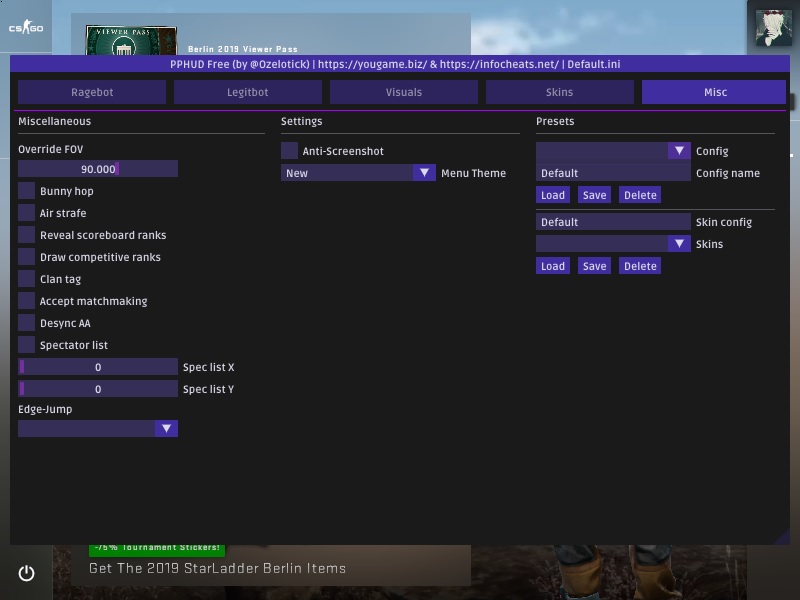Click the 'Presets' section header
This screenshot has height=600, width=800.
point(555,121)
